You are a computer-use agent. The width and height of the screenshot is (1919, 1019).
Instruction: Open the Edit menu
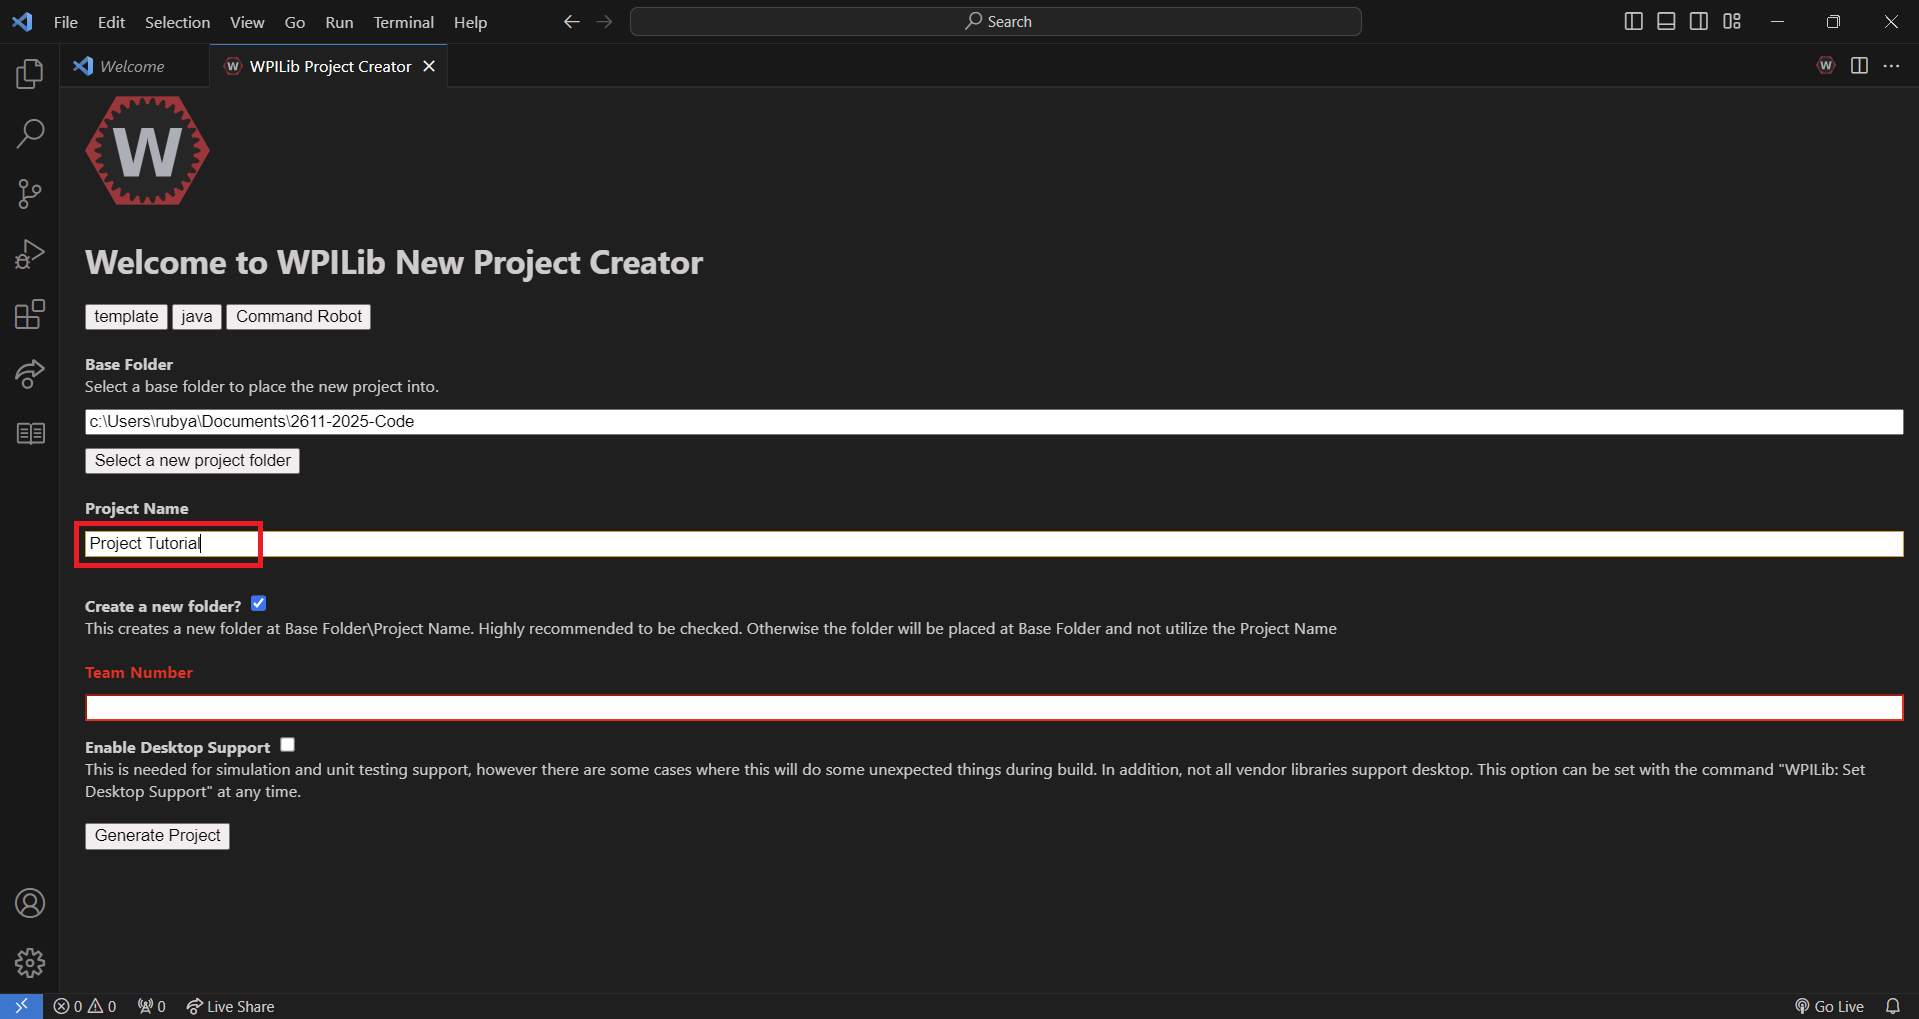(111, 22)
